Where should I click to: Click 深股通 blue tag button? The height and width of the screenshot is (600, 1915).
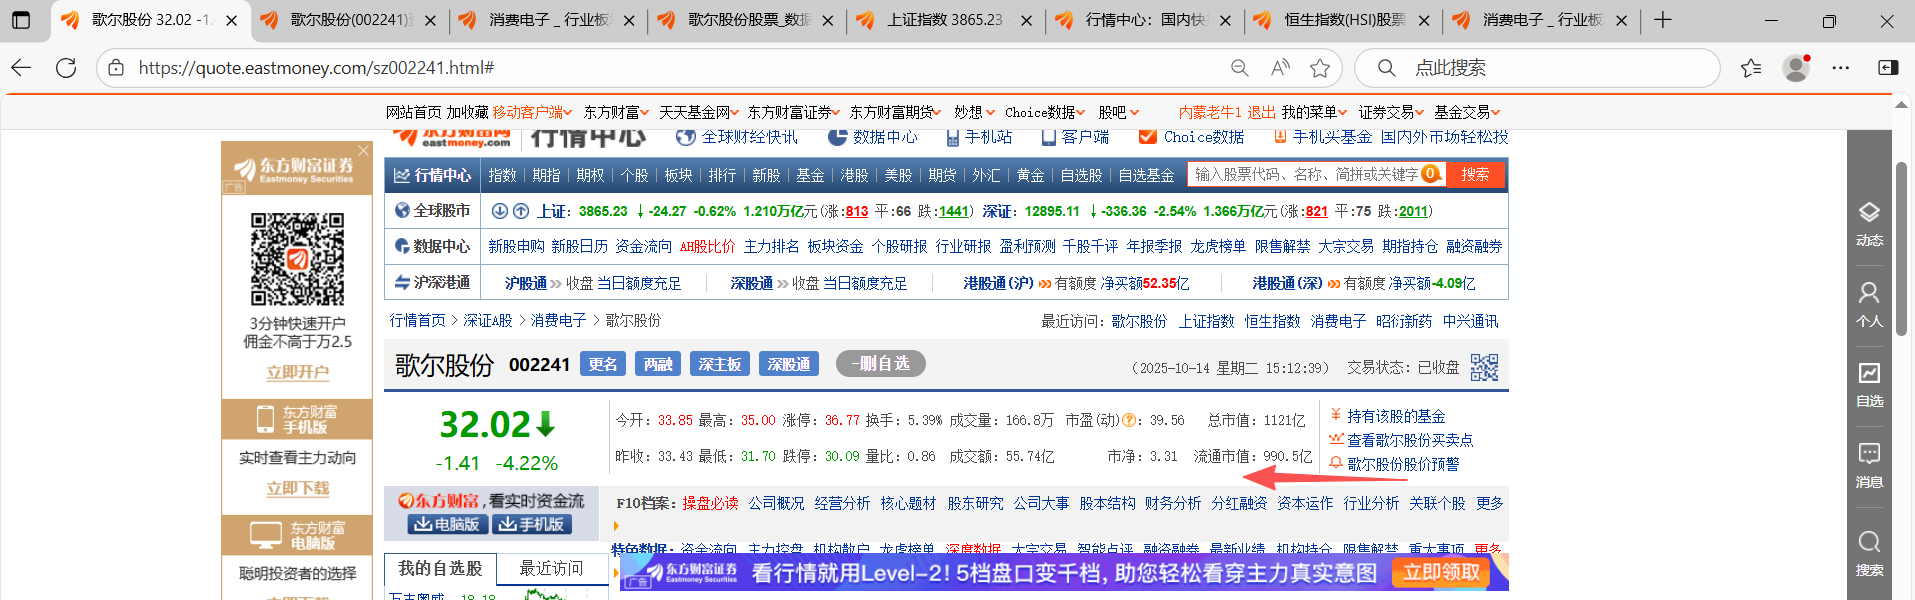click(789, 364)
